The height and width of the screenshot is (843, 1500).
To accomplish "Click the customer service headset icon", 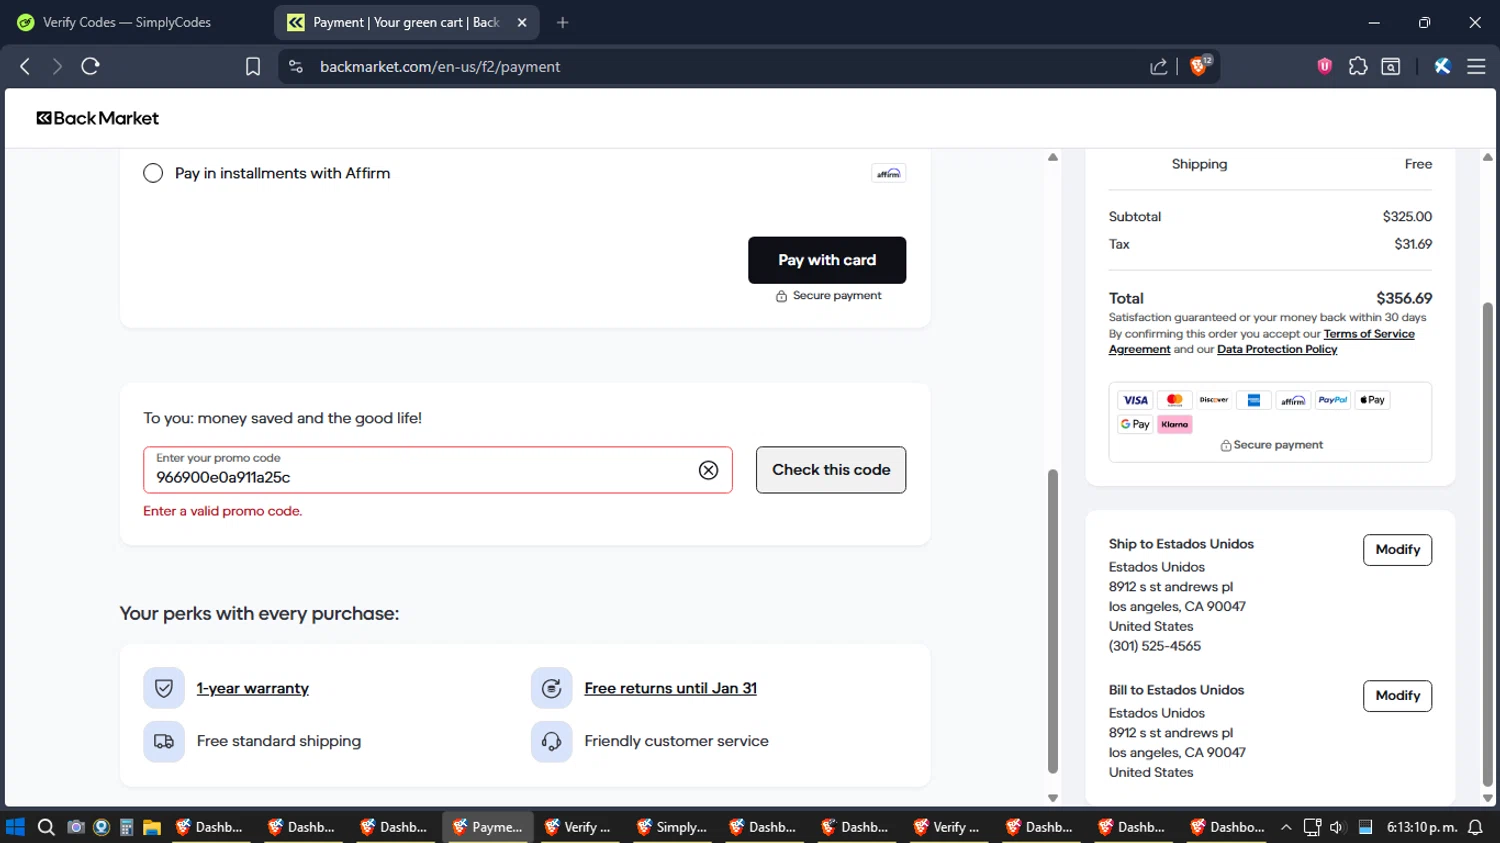I will (x=551, y=742).
